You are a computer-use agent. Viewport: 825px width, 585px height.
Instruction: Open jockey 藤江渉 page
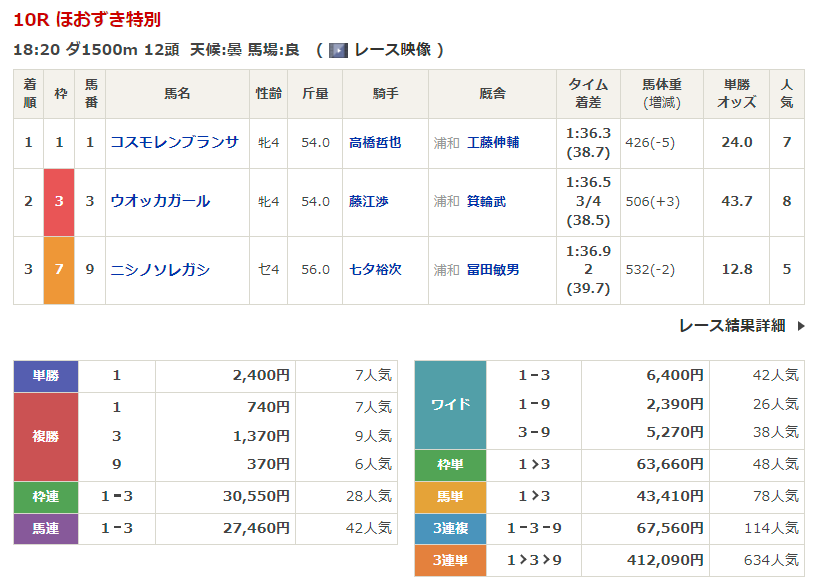368,202
